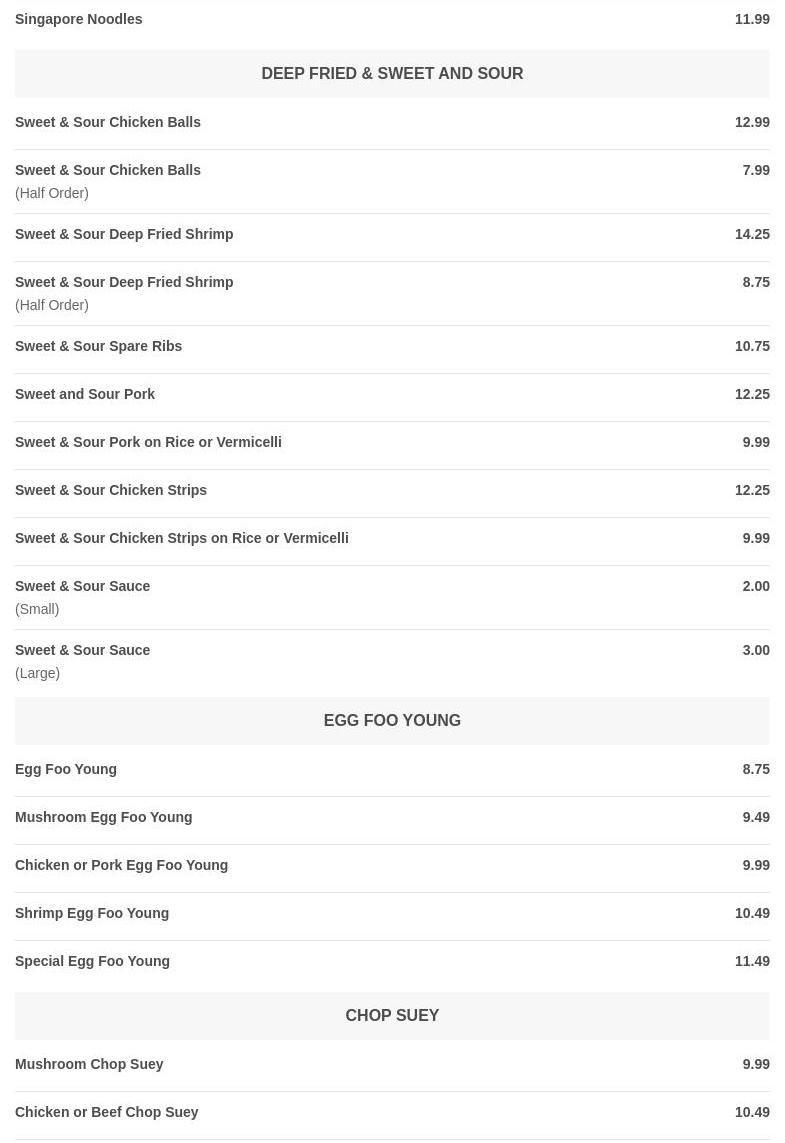This screenshot has width=785, height=1143.
Task: Choose Mushroom Egg Foo Young
Action: [x=104, y=817]
